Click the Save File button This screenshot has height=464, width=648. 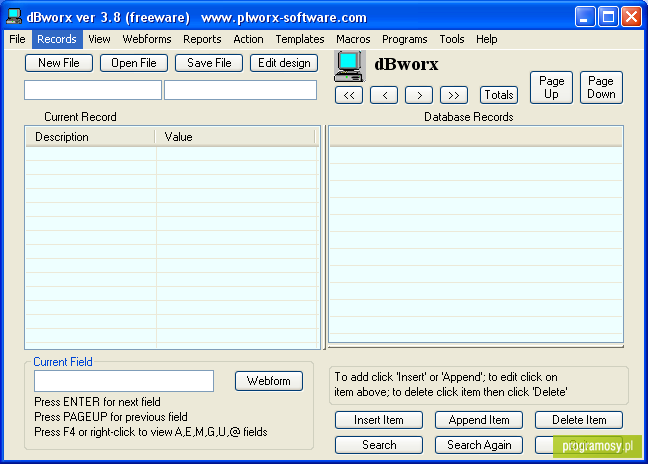tap(209, 63)
